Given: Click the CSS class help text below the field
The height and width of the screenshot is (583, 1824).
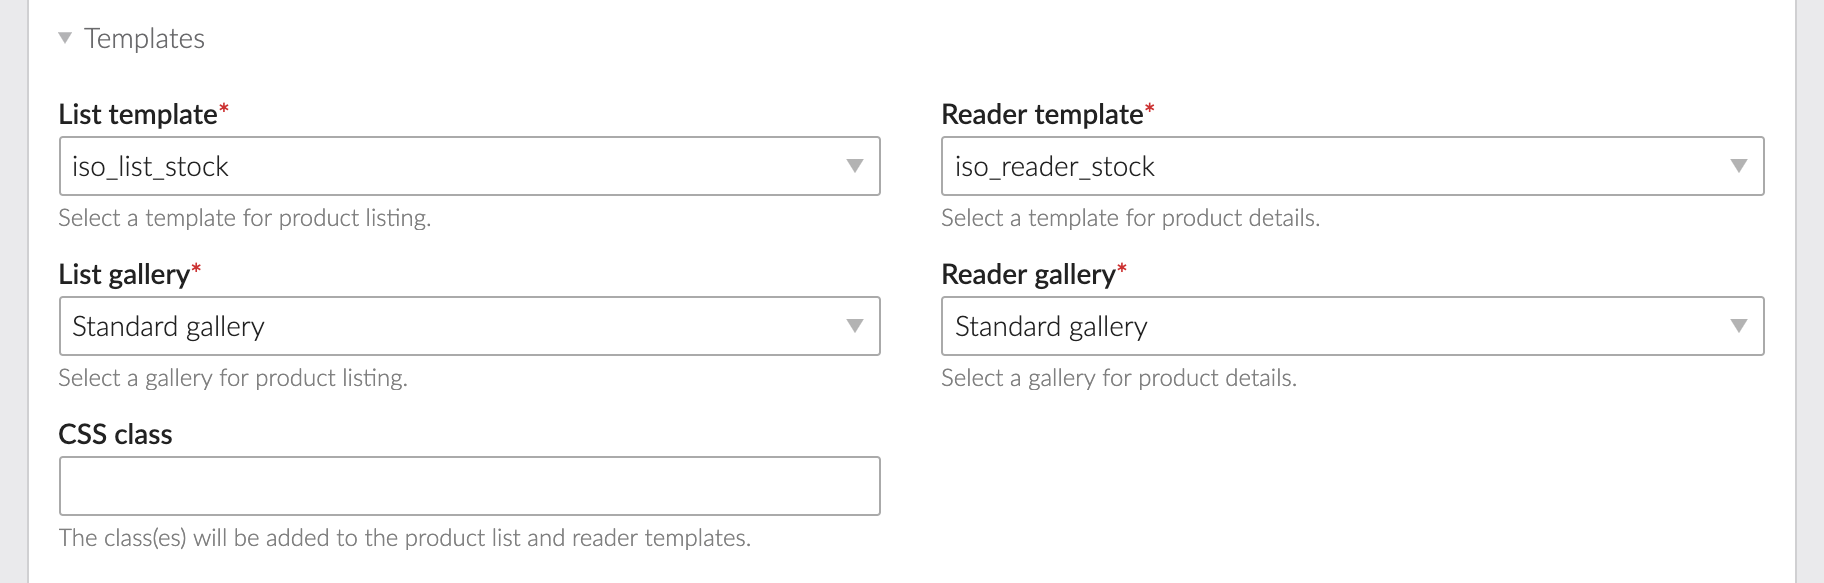Looking at the screenshot, I should pyautogui.click(x=404, y=538).
